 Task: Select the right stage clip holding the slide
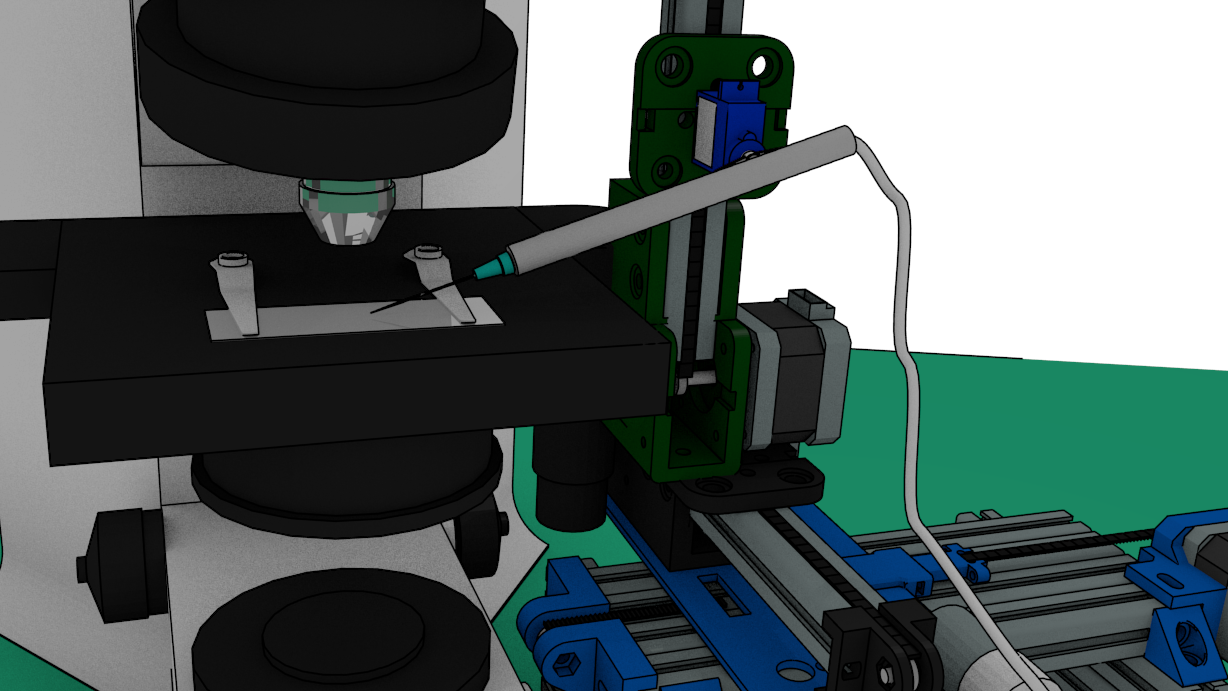pos(439,282)
